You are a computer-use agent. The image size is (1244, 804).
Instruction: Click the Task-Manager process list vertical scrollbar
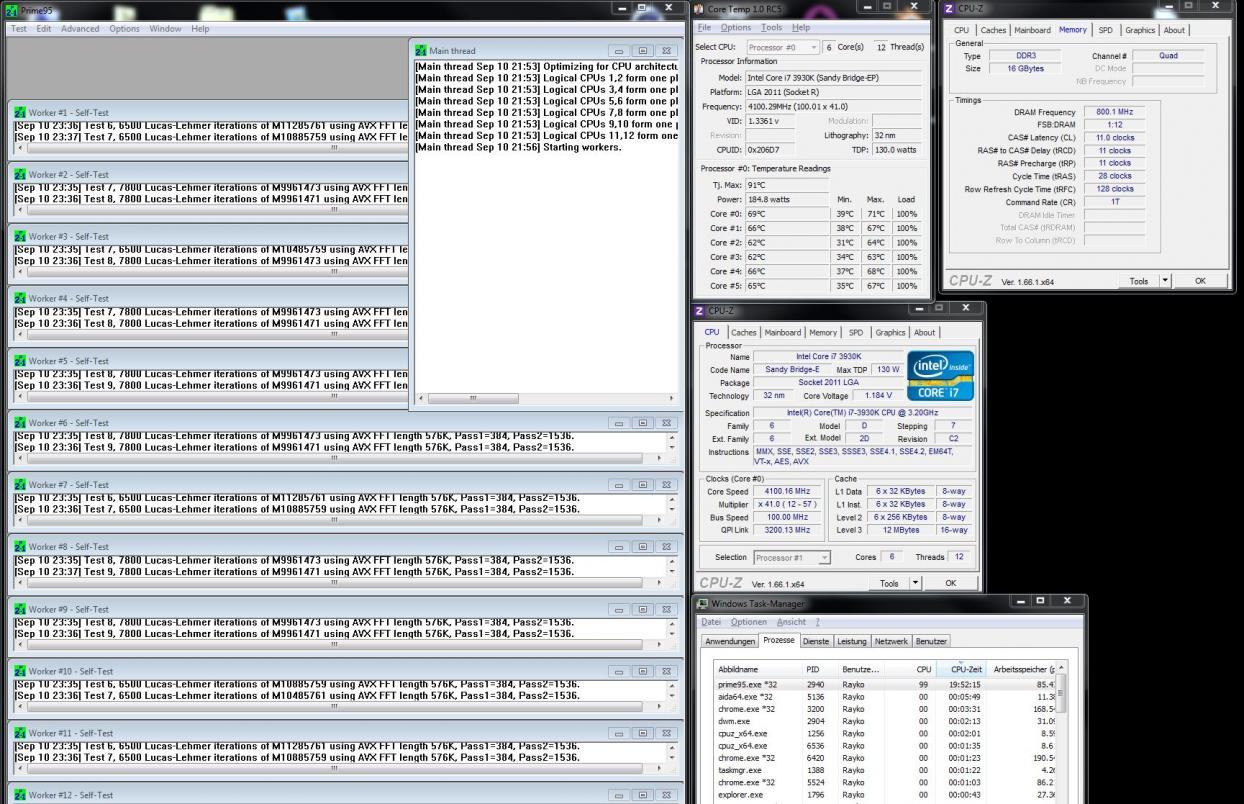tap(1062, 731)
